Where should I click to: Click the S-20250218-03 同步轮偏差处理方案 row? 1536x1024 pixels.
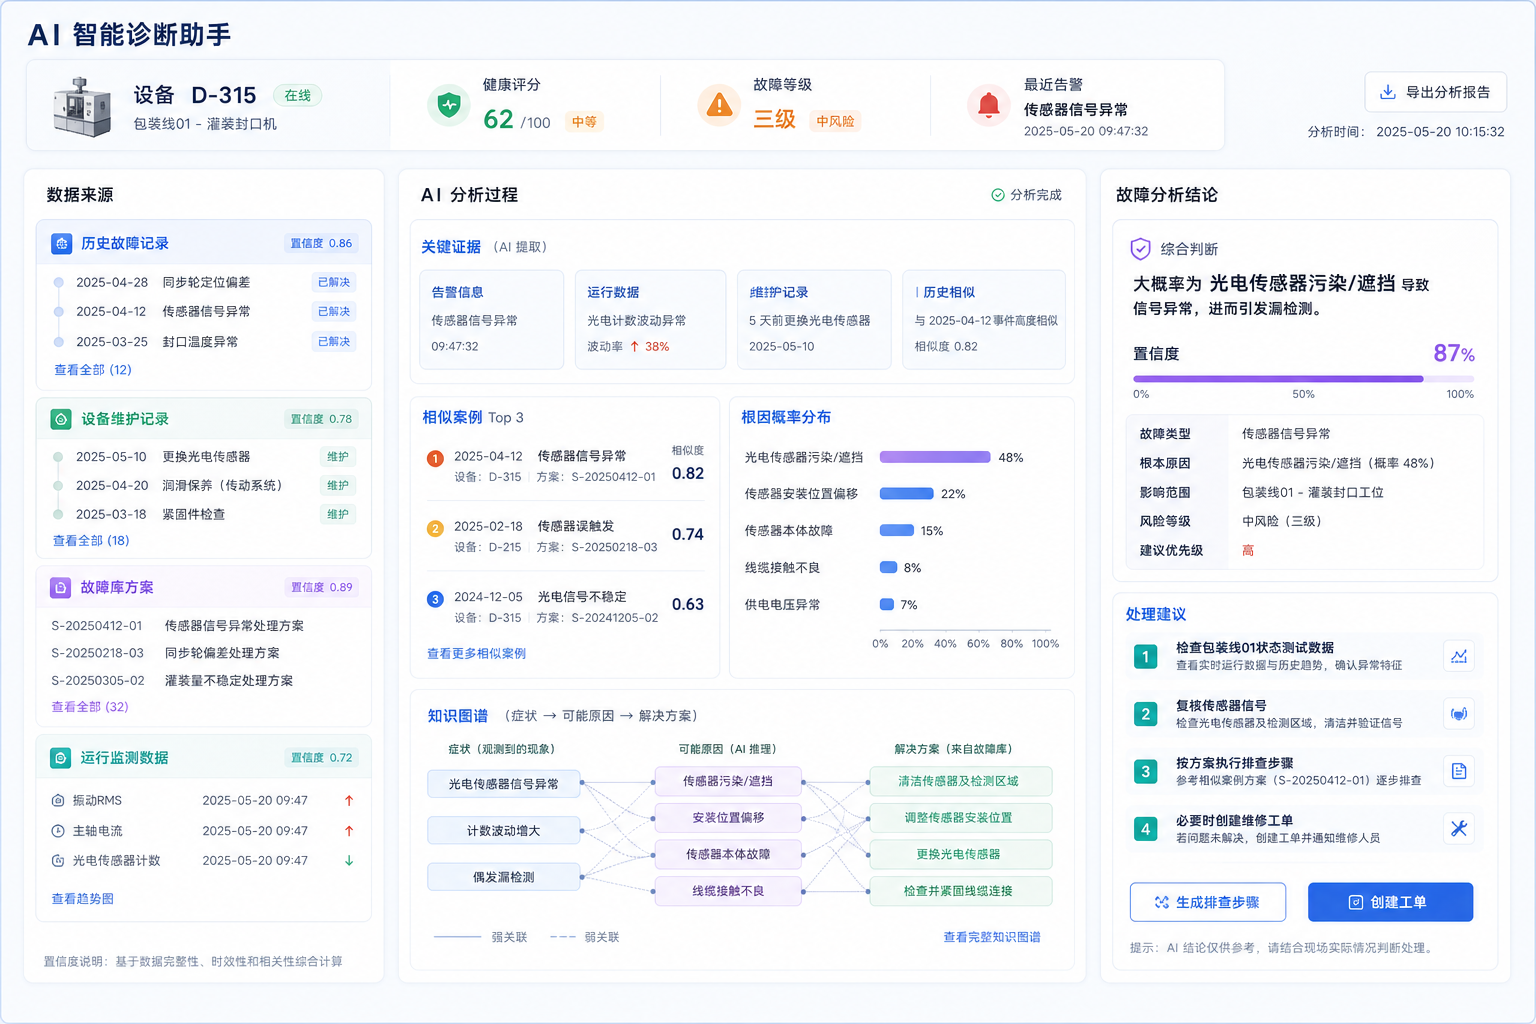tap(165, 653)
